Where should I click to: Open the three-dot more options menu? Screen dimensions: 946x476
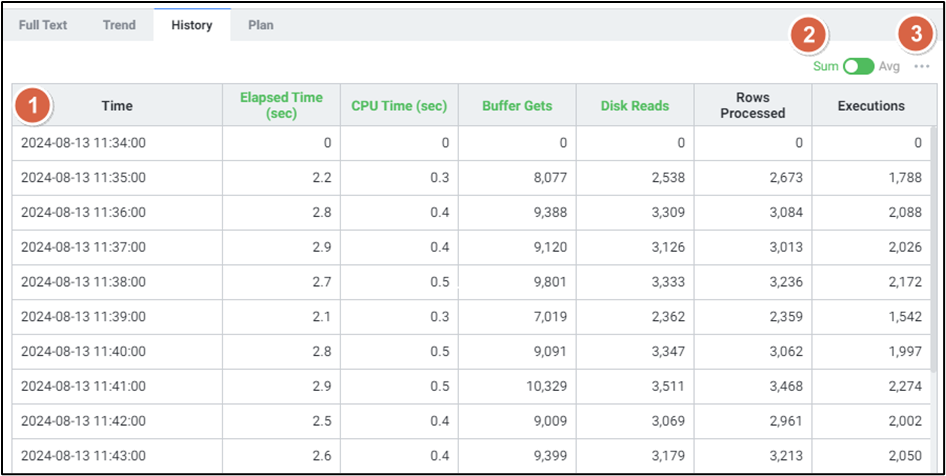point(922,67)
